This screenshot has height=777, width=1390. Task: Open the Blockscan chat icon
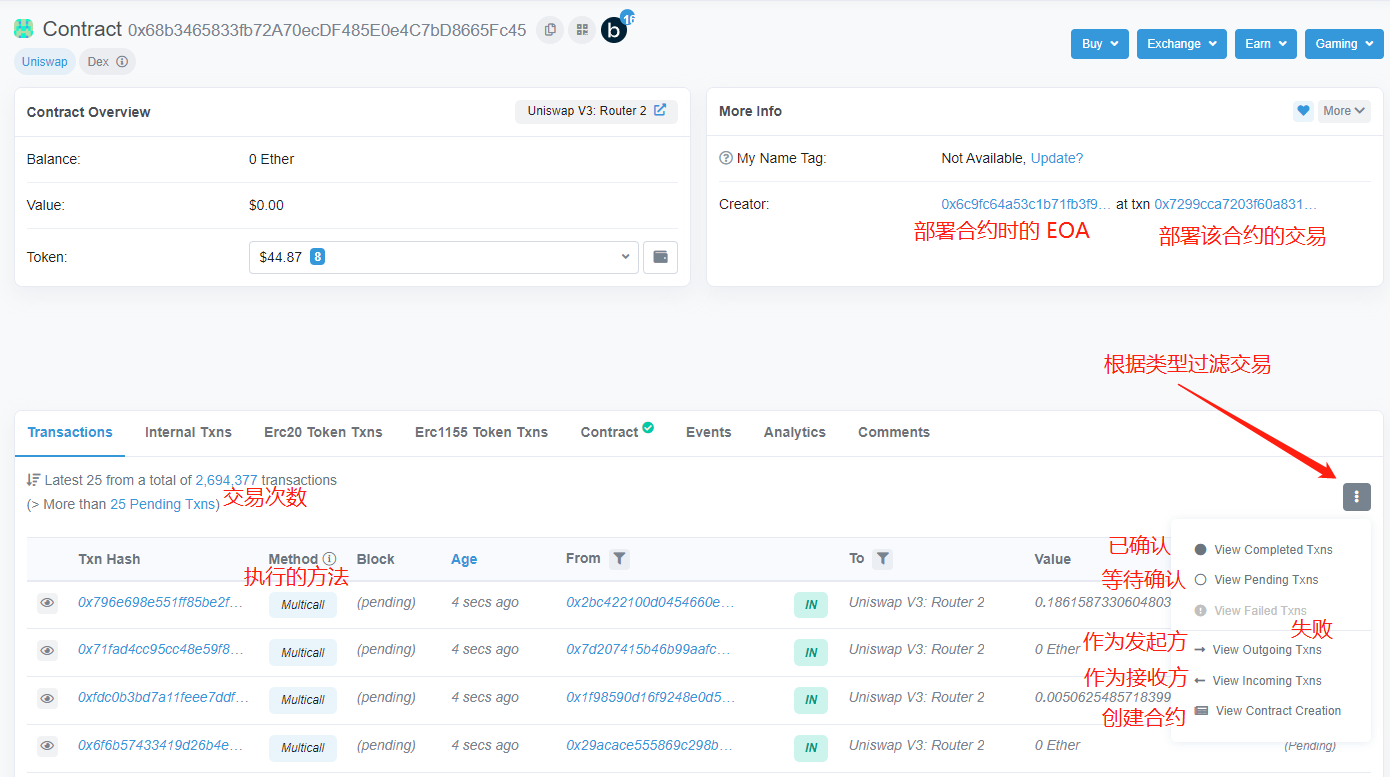pos(614,30)
